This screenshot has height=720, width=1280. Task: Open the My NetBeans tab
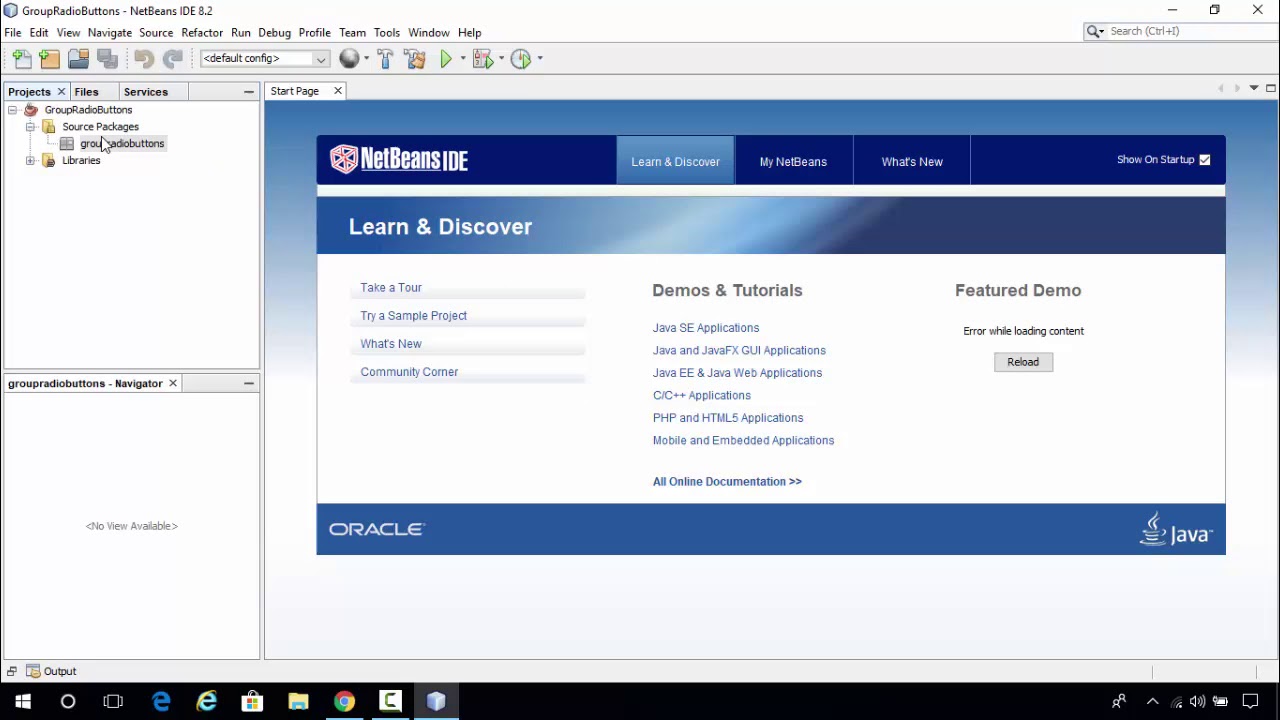[793, 162]
